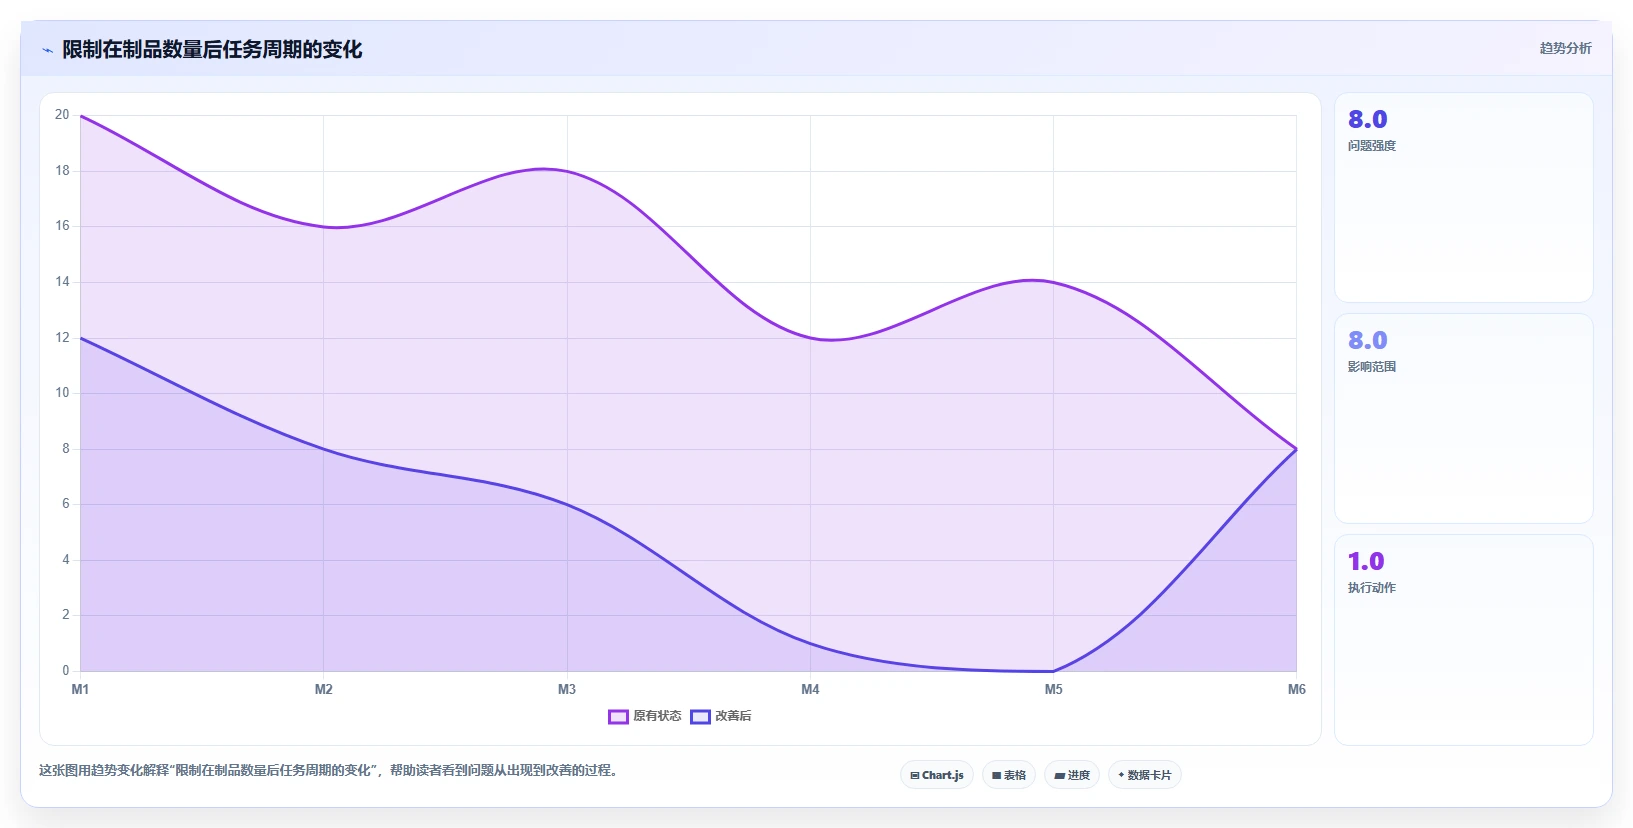
Task: Click the blue 改善后 legend color box
Action: point(700,716)
